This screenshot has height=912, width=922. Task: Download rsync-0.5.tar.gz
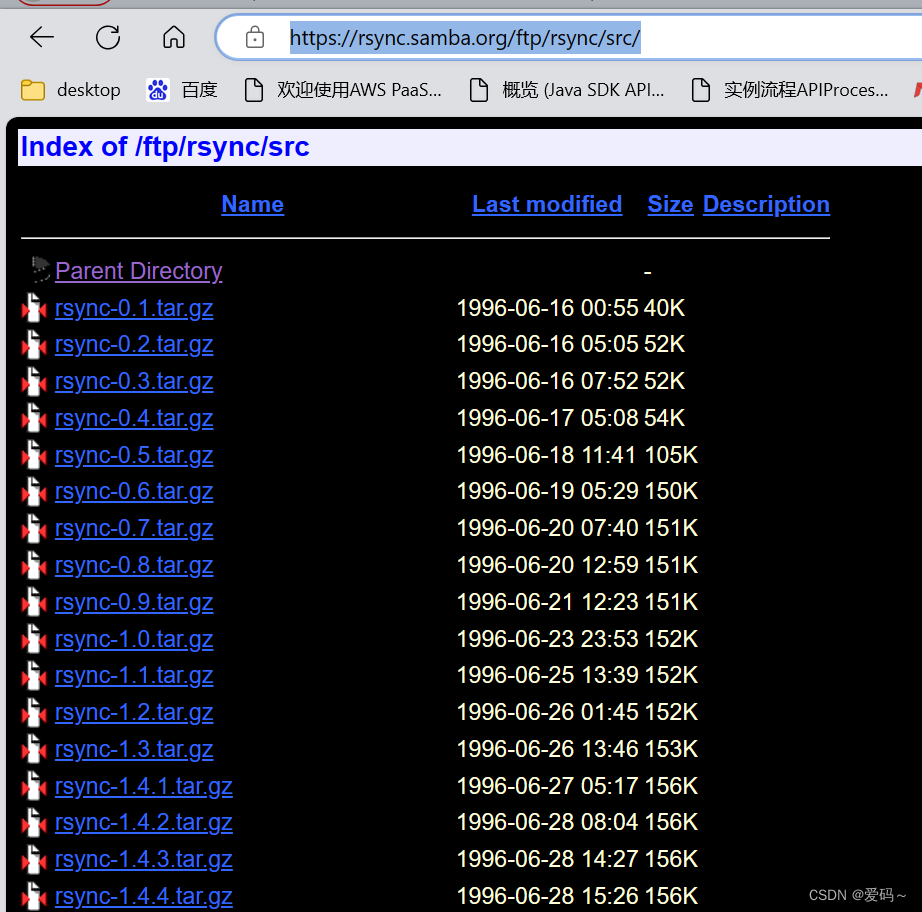click(x=133, y=456)
